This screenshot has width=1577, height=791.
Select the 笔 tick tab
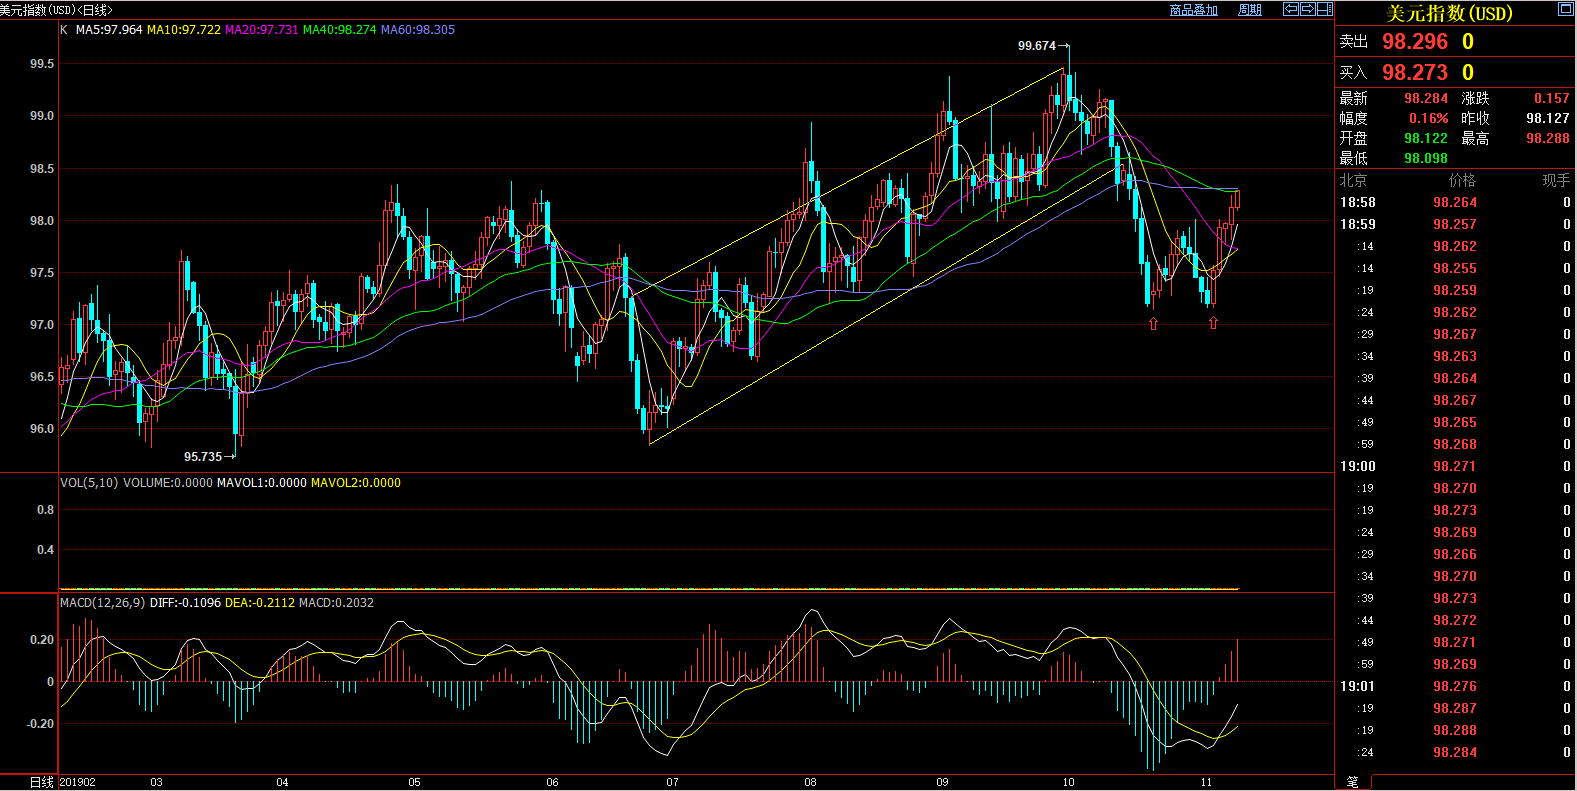(x=1353, y=782)
